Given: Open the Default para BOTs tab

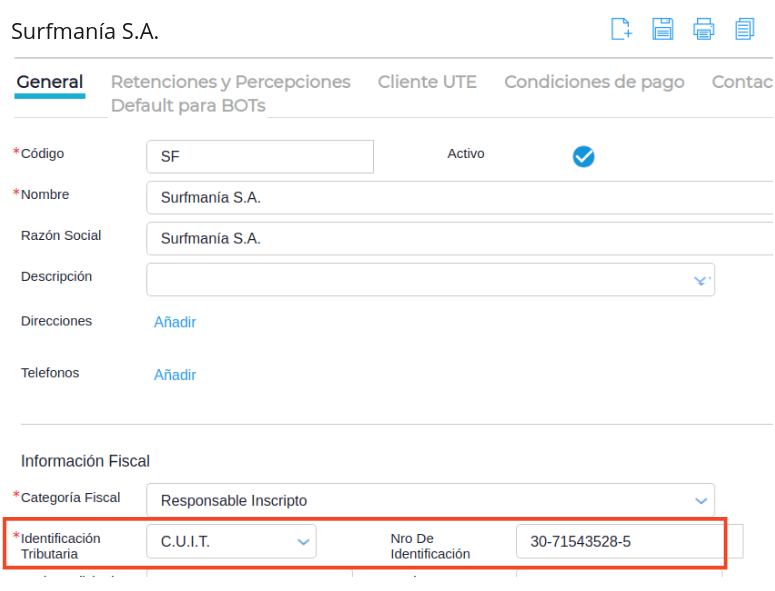Looking at the screenshot, I should click(188, 105).
